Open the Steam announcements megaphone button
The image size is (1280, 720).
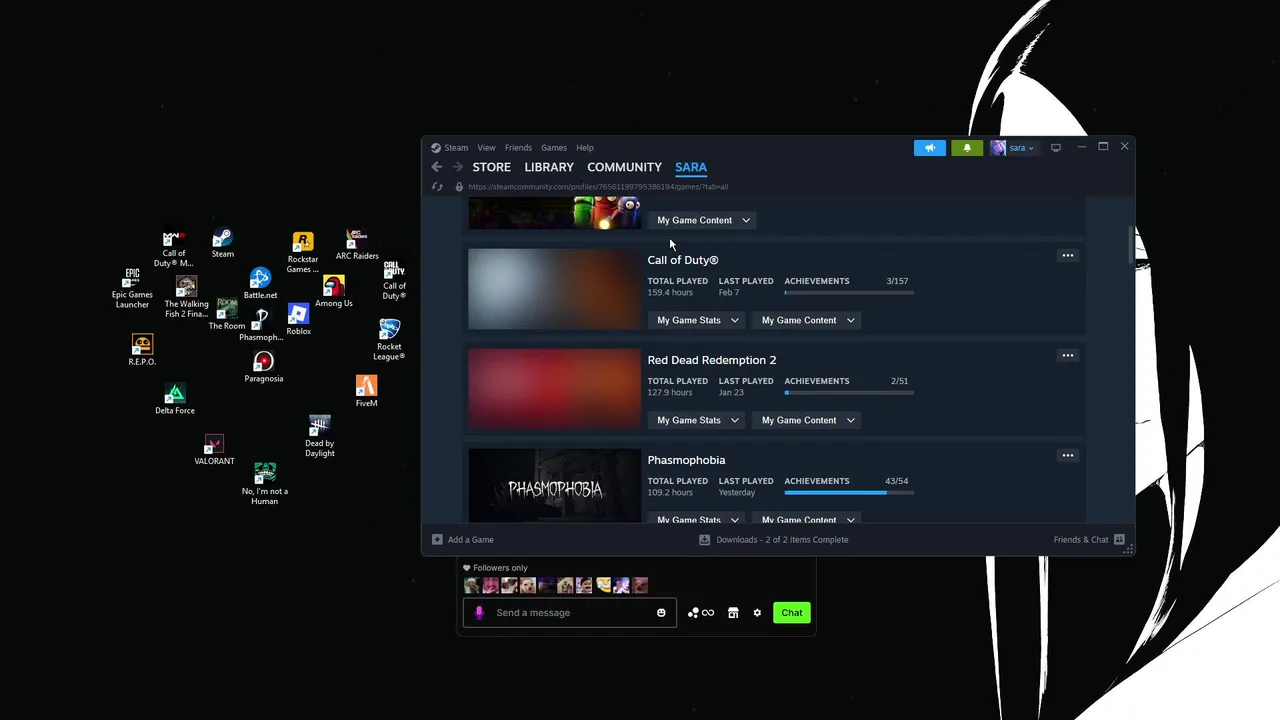pos(929,148)
